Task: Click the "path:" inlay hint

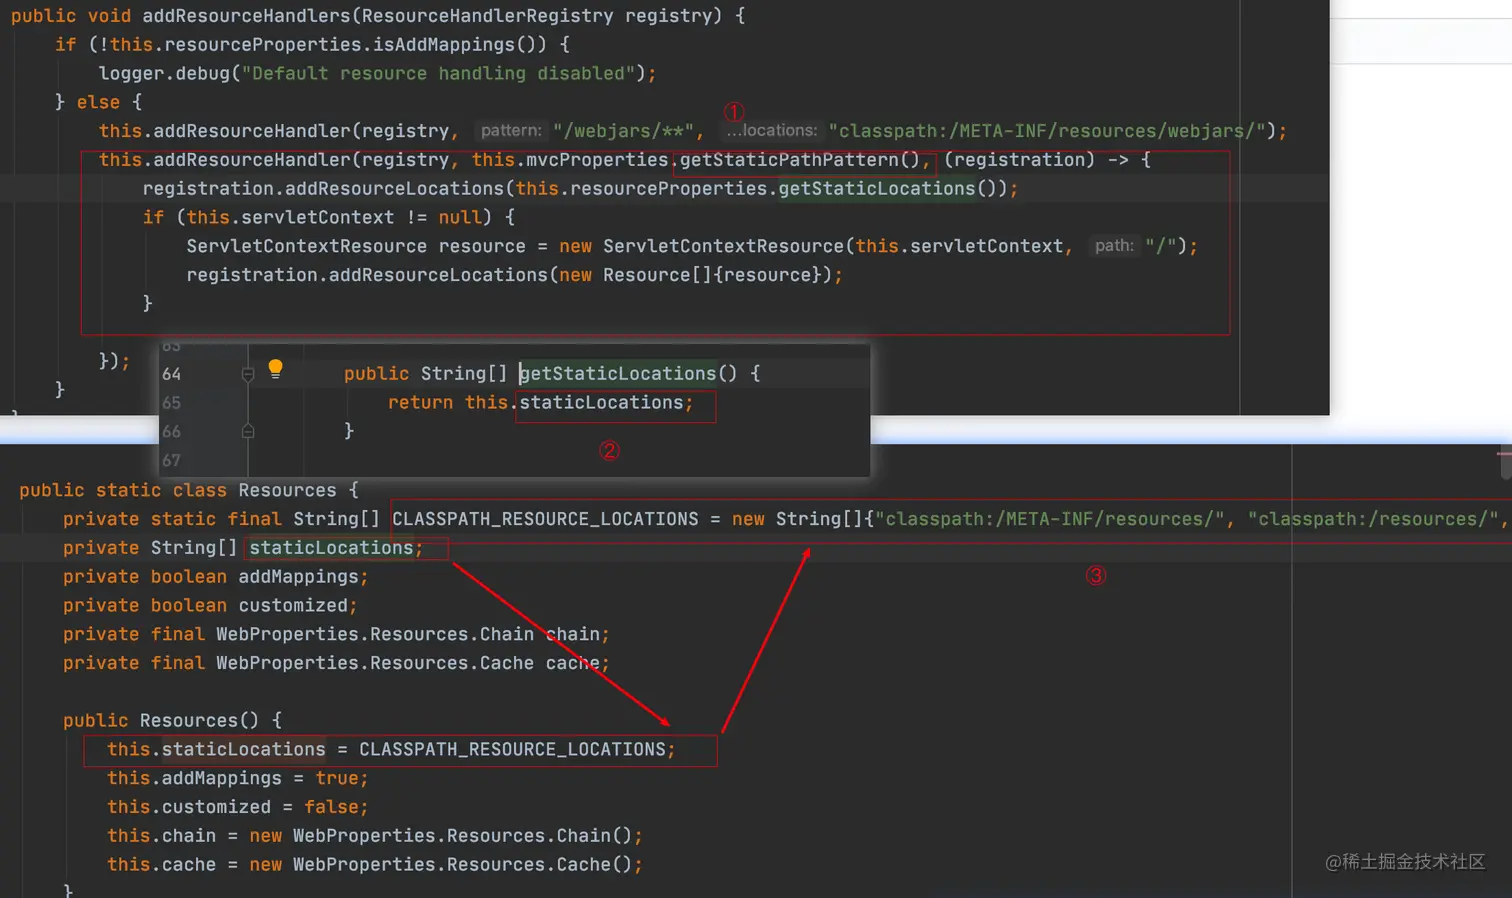Action: 1114,246
